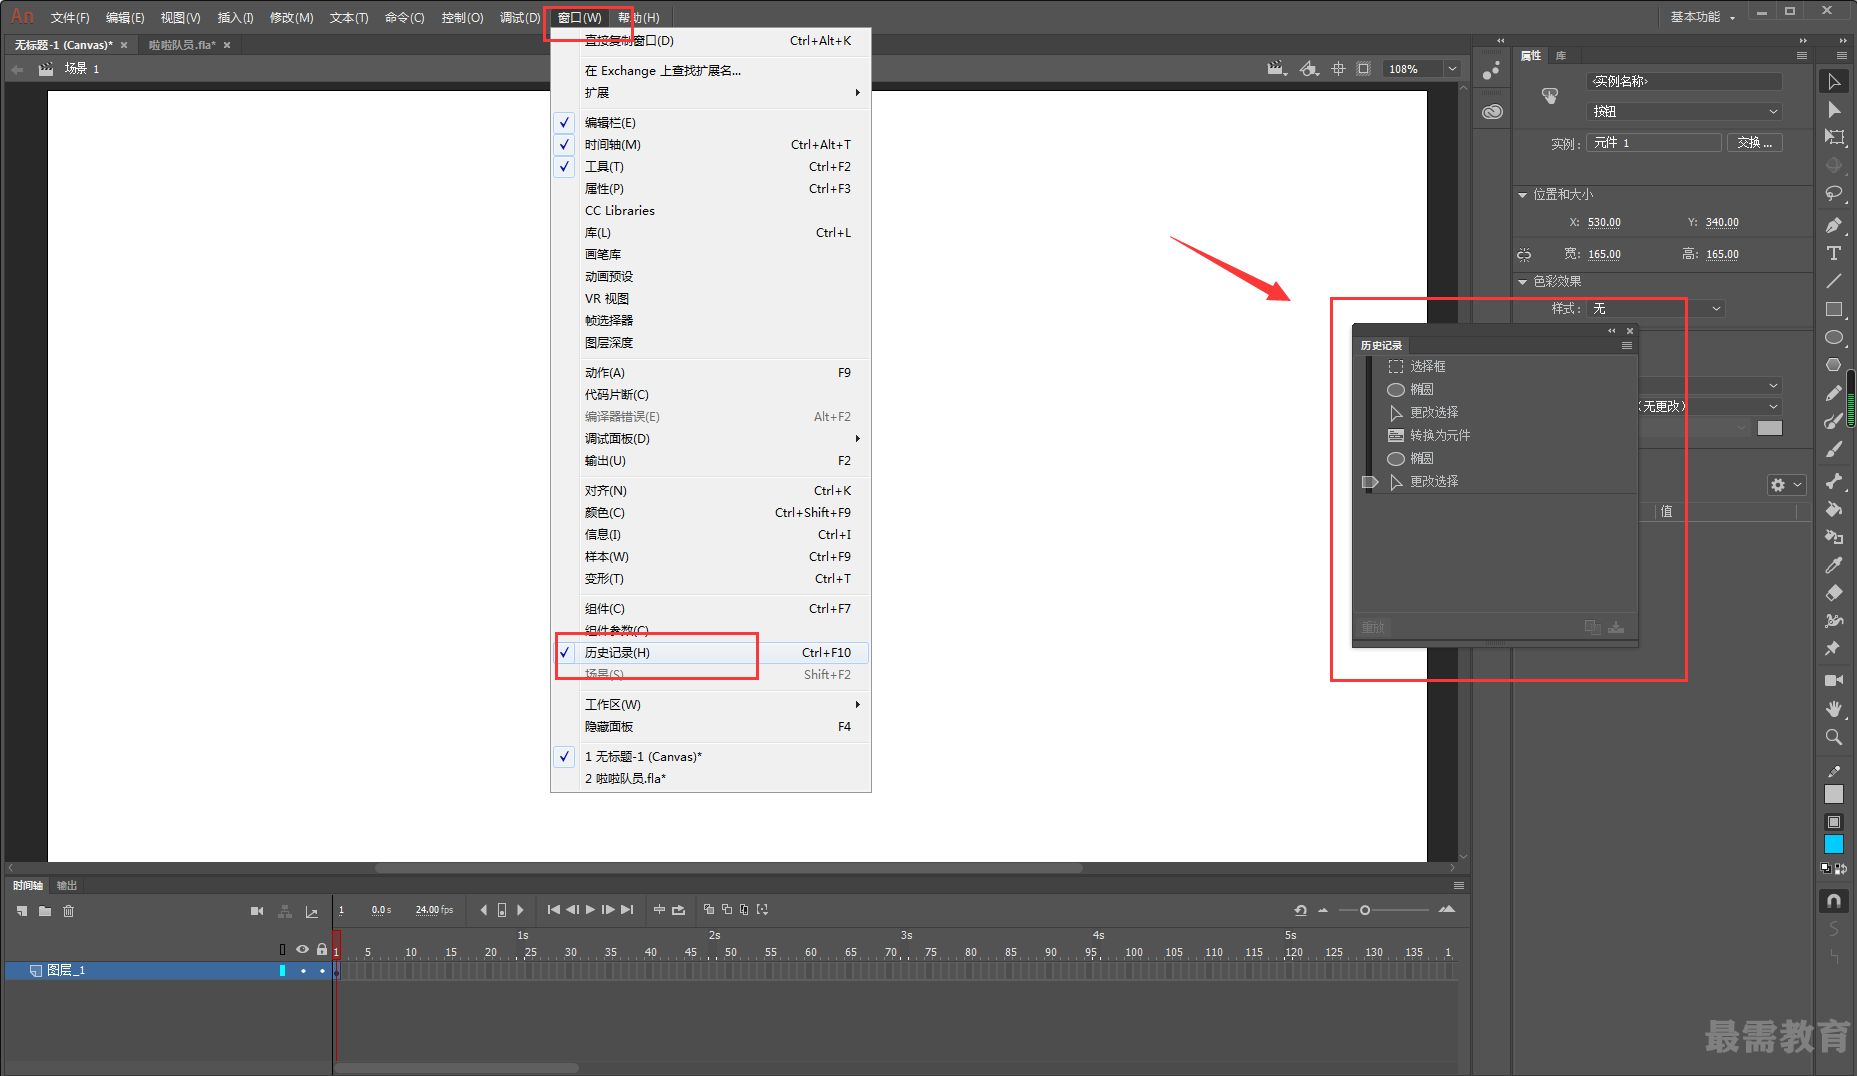
Task: Select the Rectangle tool
Action: click(1833, 309)
